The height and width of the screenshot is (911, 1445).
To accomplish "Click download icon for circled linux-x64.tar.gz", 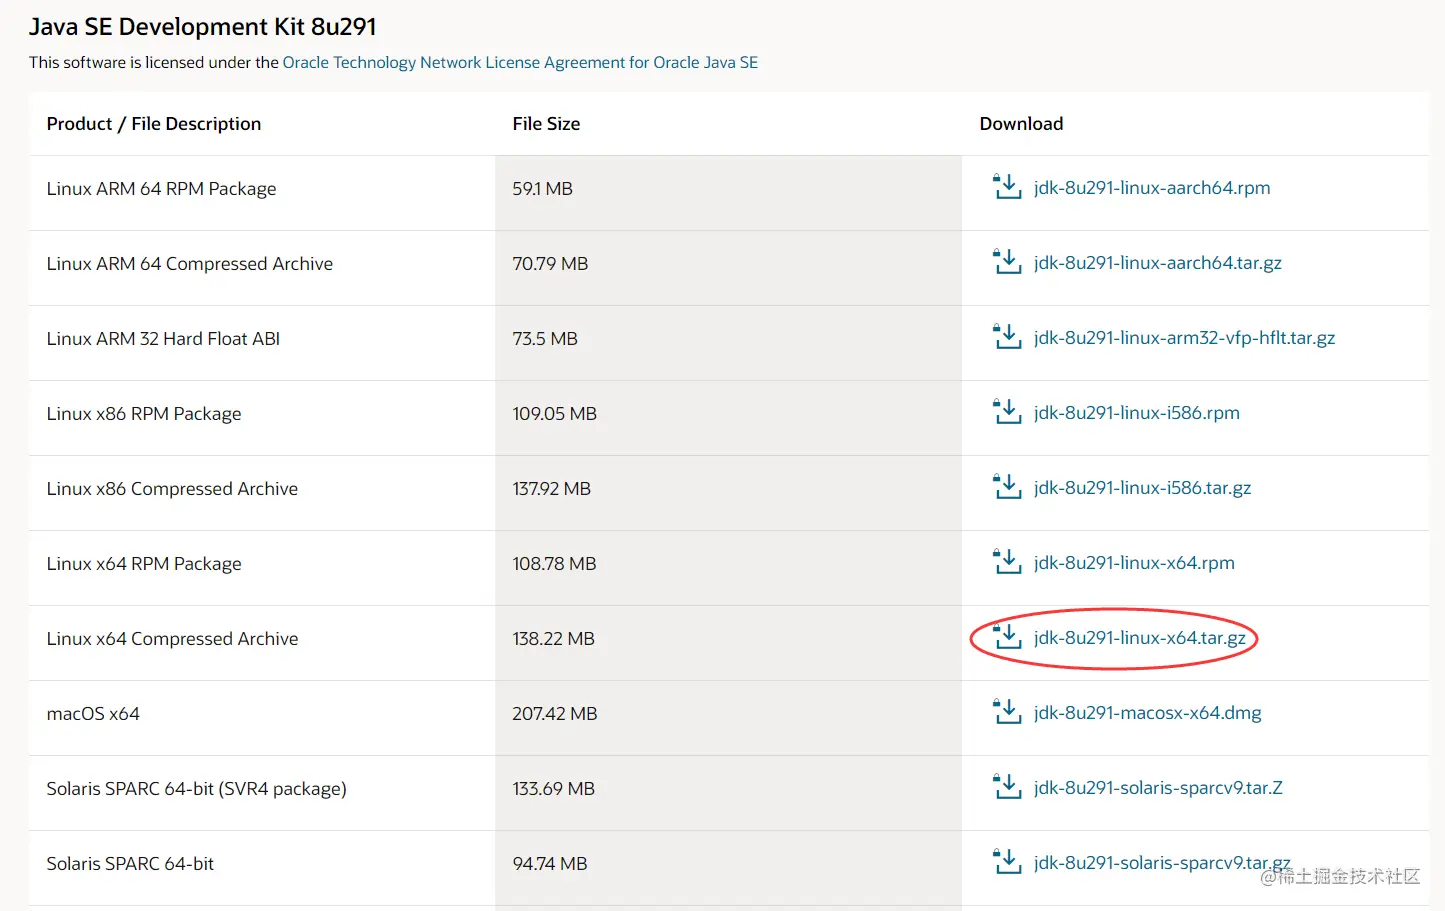I will (x=1006, y=637).
